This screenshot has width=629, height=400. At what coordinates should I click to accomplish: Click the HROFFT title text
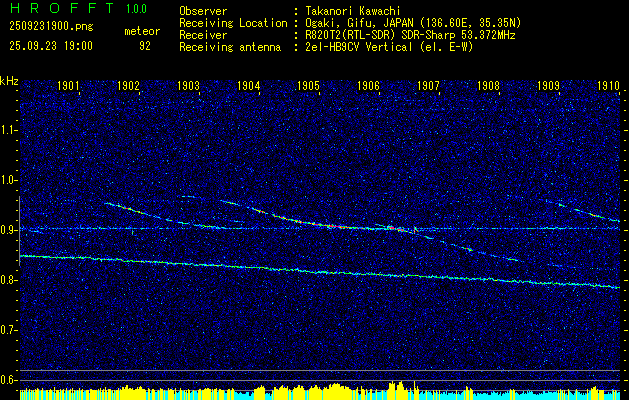pyautogui.click(x=62, y=8)
